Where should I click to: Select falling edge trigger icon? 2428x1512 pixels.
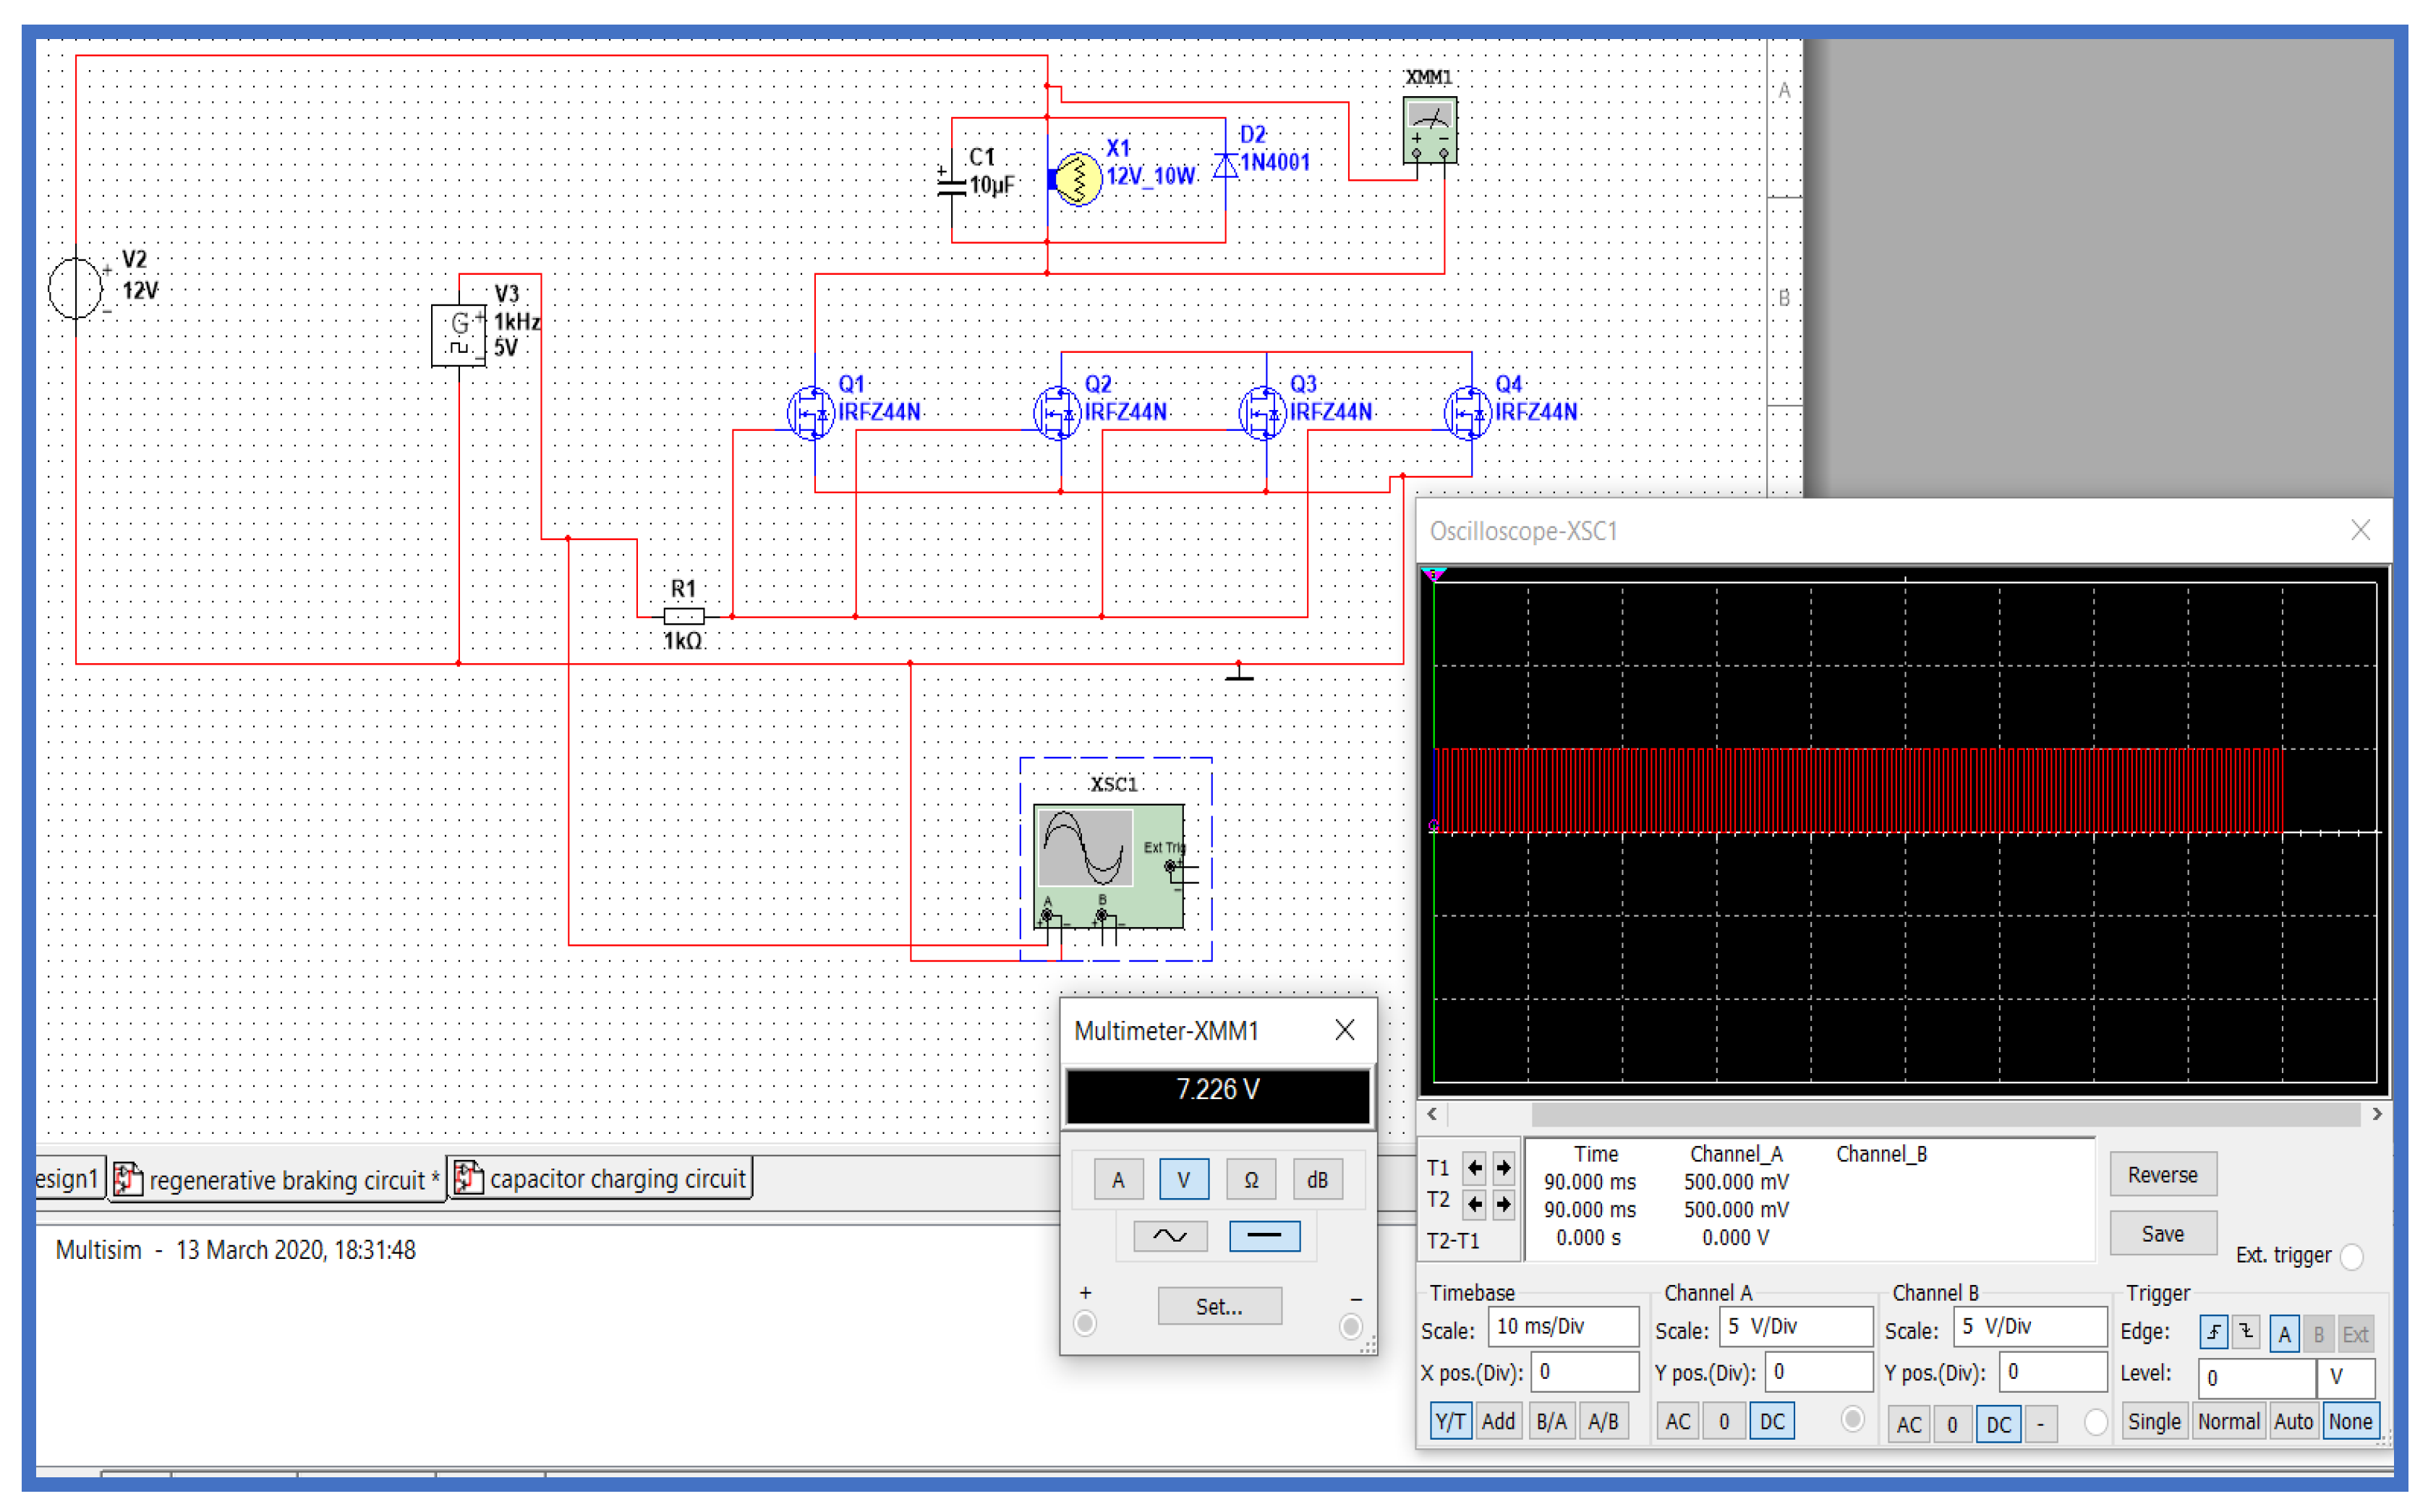coord(2246,1333)
